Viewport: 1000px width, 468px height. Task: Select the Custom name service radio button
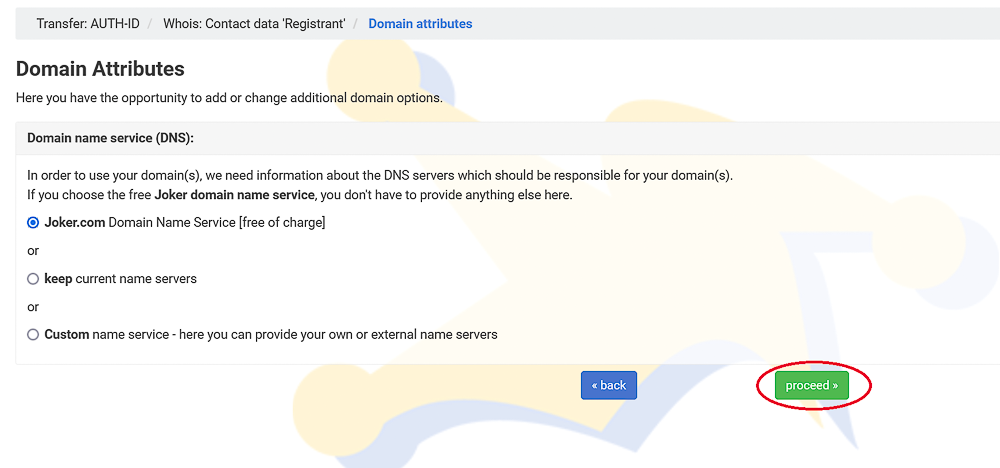(x=33, y=335)
